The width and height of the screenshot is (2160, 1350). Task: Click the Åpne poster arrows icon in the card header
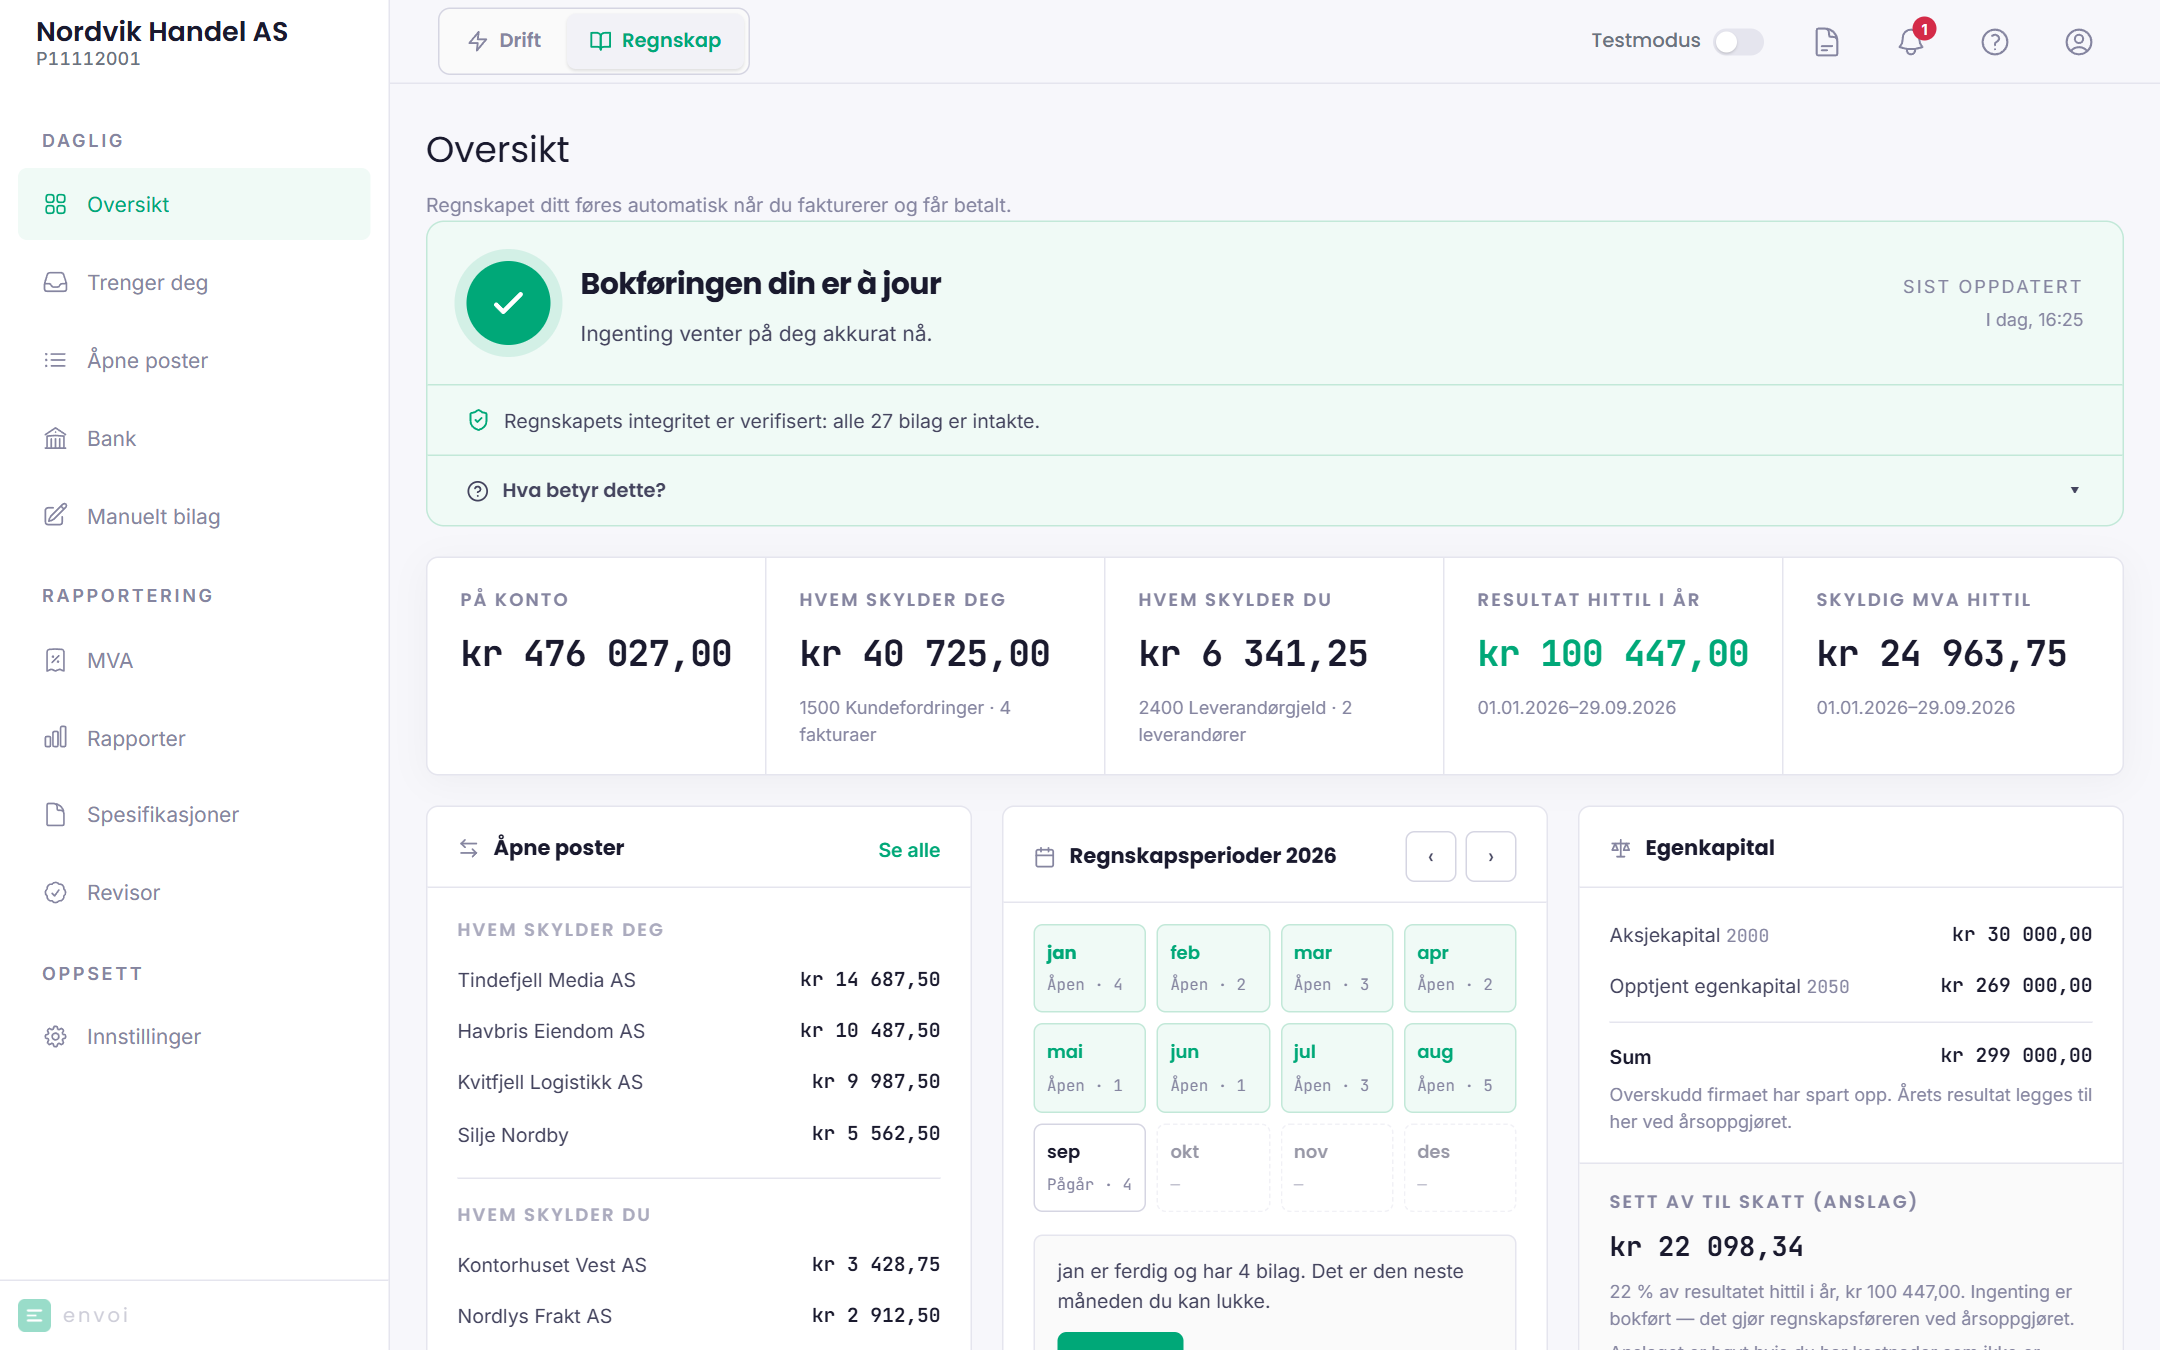(x=468, y=848)
